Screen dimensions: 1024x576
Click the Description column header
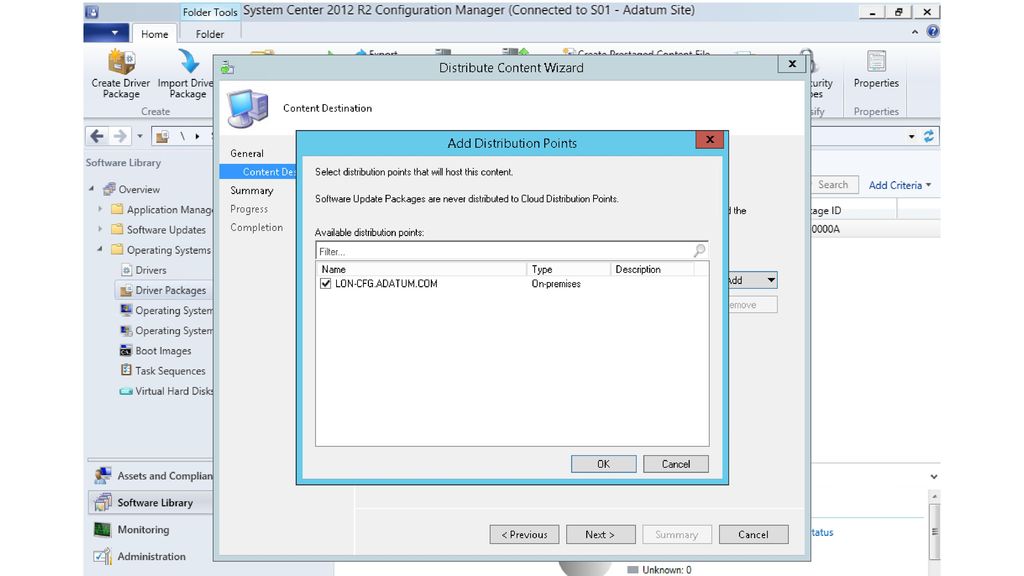[652, 269]
